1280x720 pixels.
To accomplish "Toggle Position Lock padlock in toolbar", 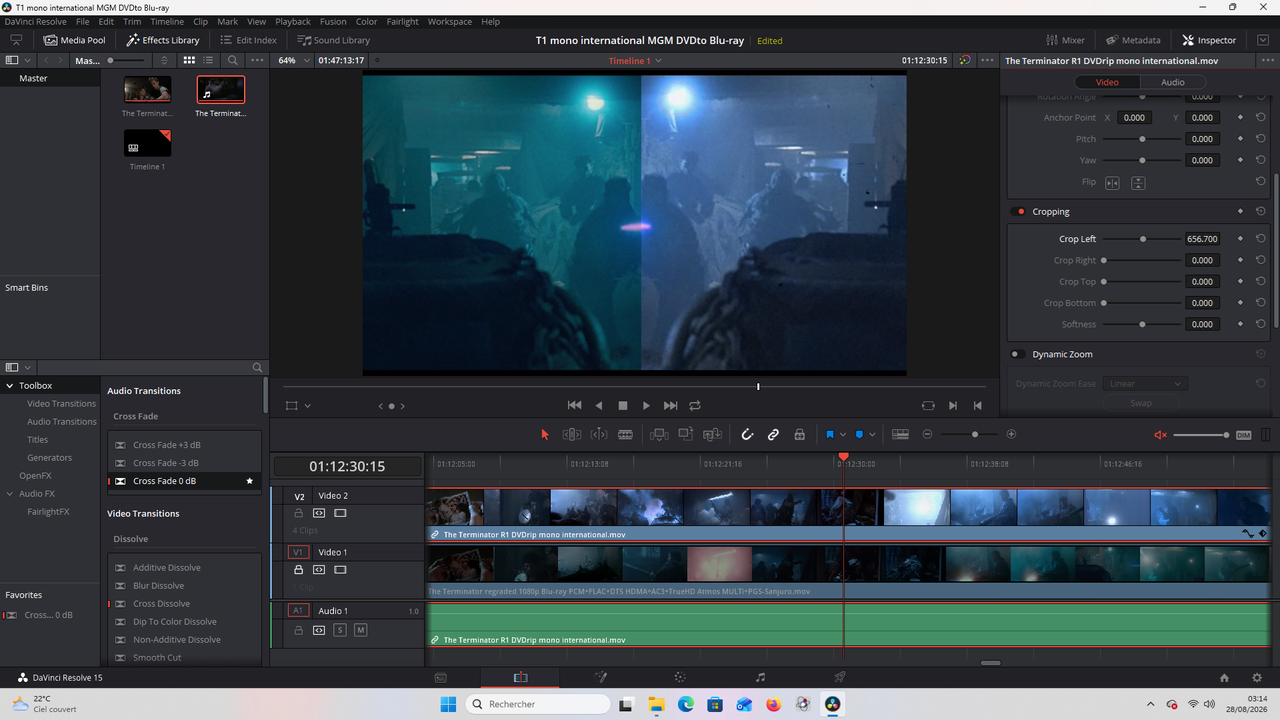I will 799,434.
